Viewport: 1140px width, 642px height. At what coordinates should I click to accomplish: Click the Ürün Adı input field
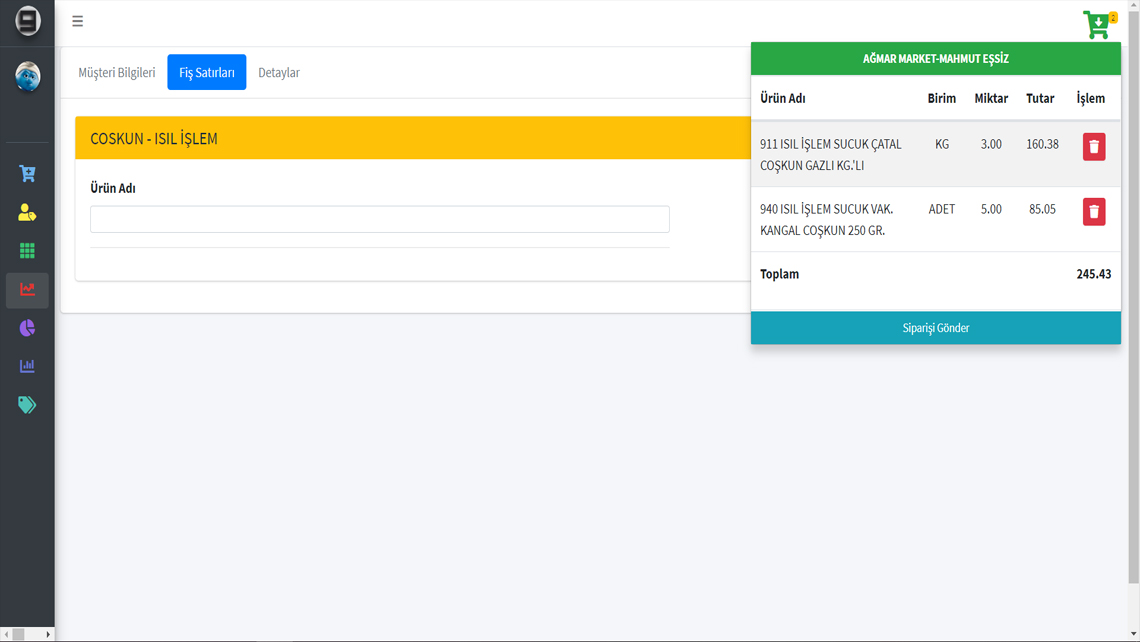(379, 219)
